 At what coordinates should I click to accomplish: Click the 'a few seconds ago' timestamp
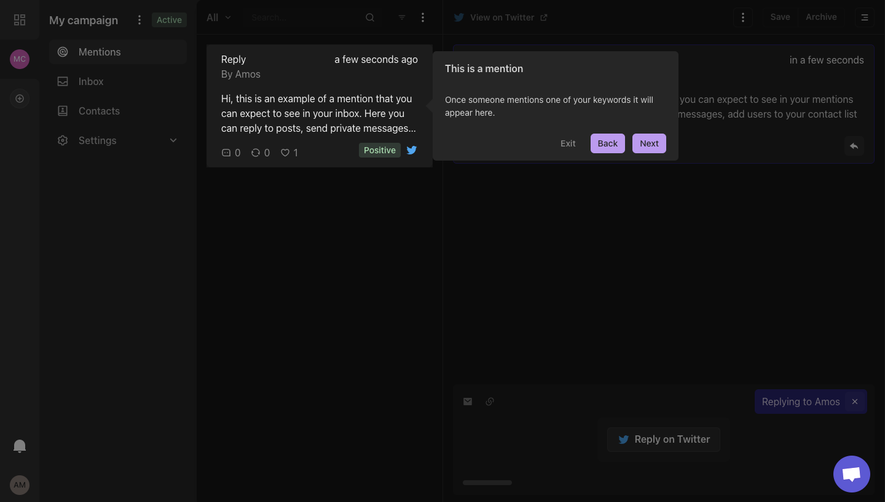[376, 59]
